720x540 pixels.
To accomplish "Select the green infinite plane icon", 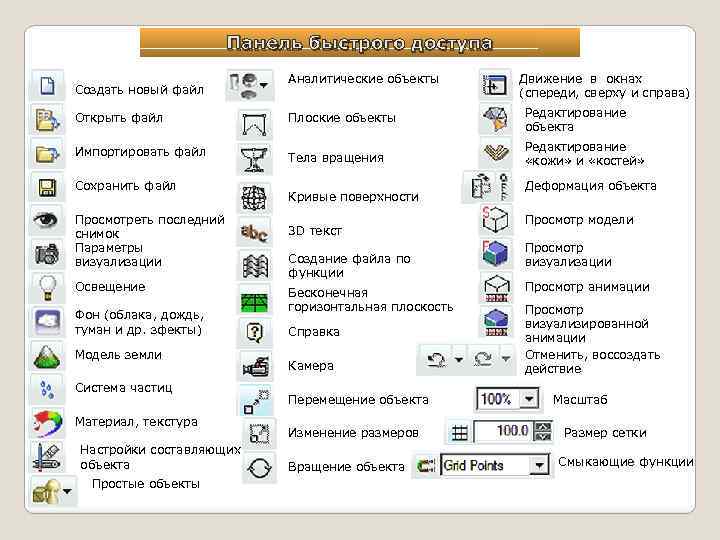I will [x=254, y=302].
